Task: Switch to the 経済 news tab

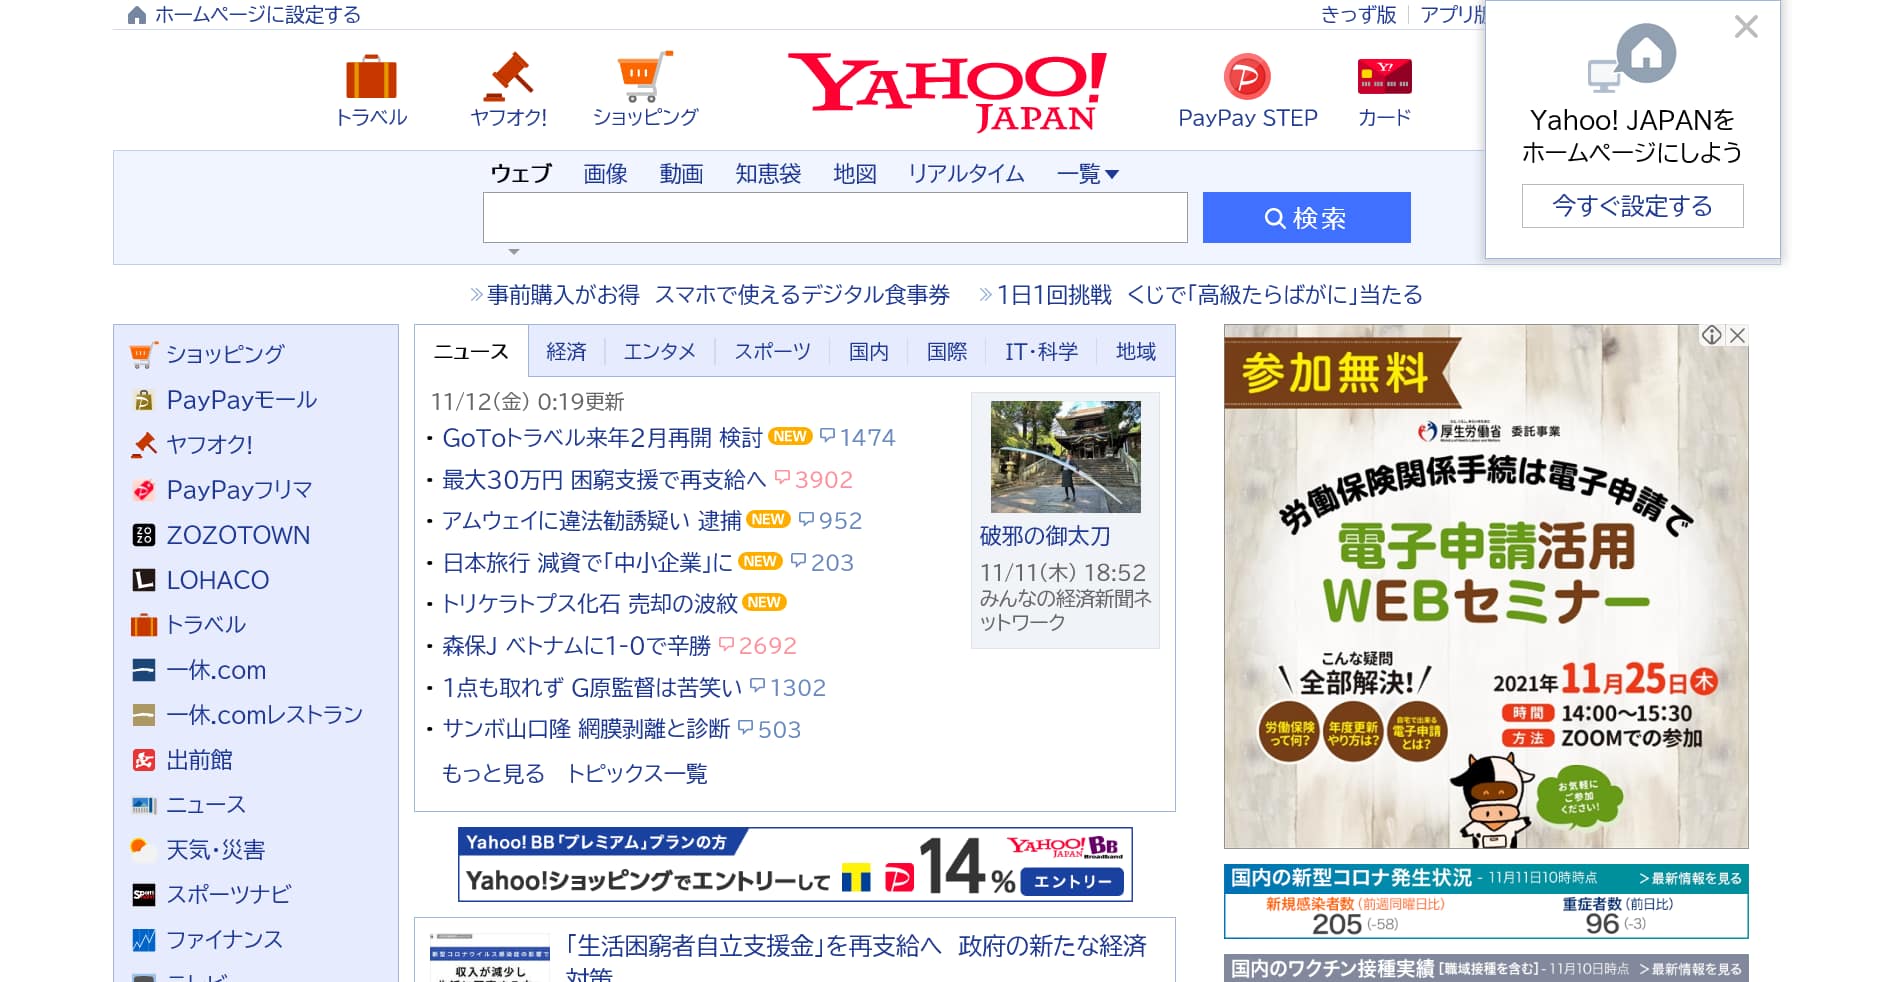Action: tap(566, 352)
